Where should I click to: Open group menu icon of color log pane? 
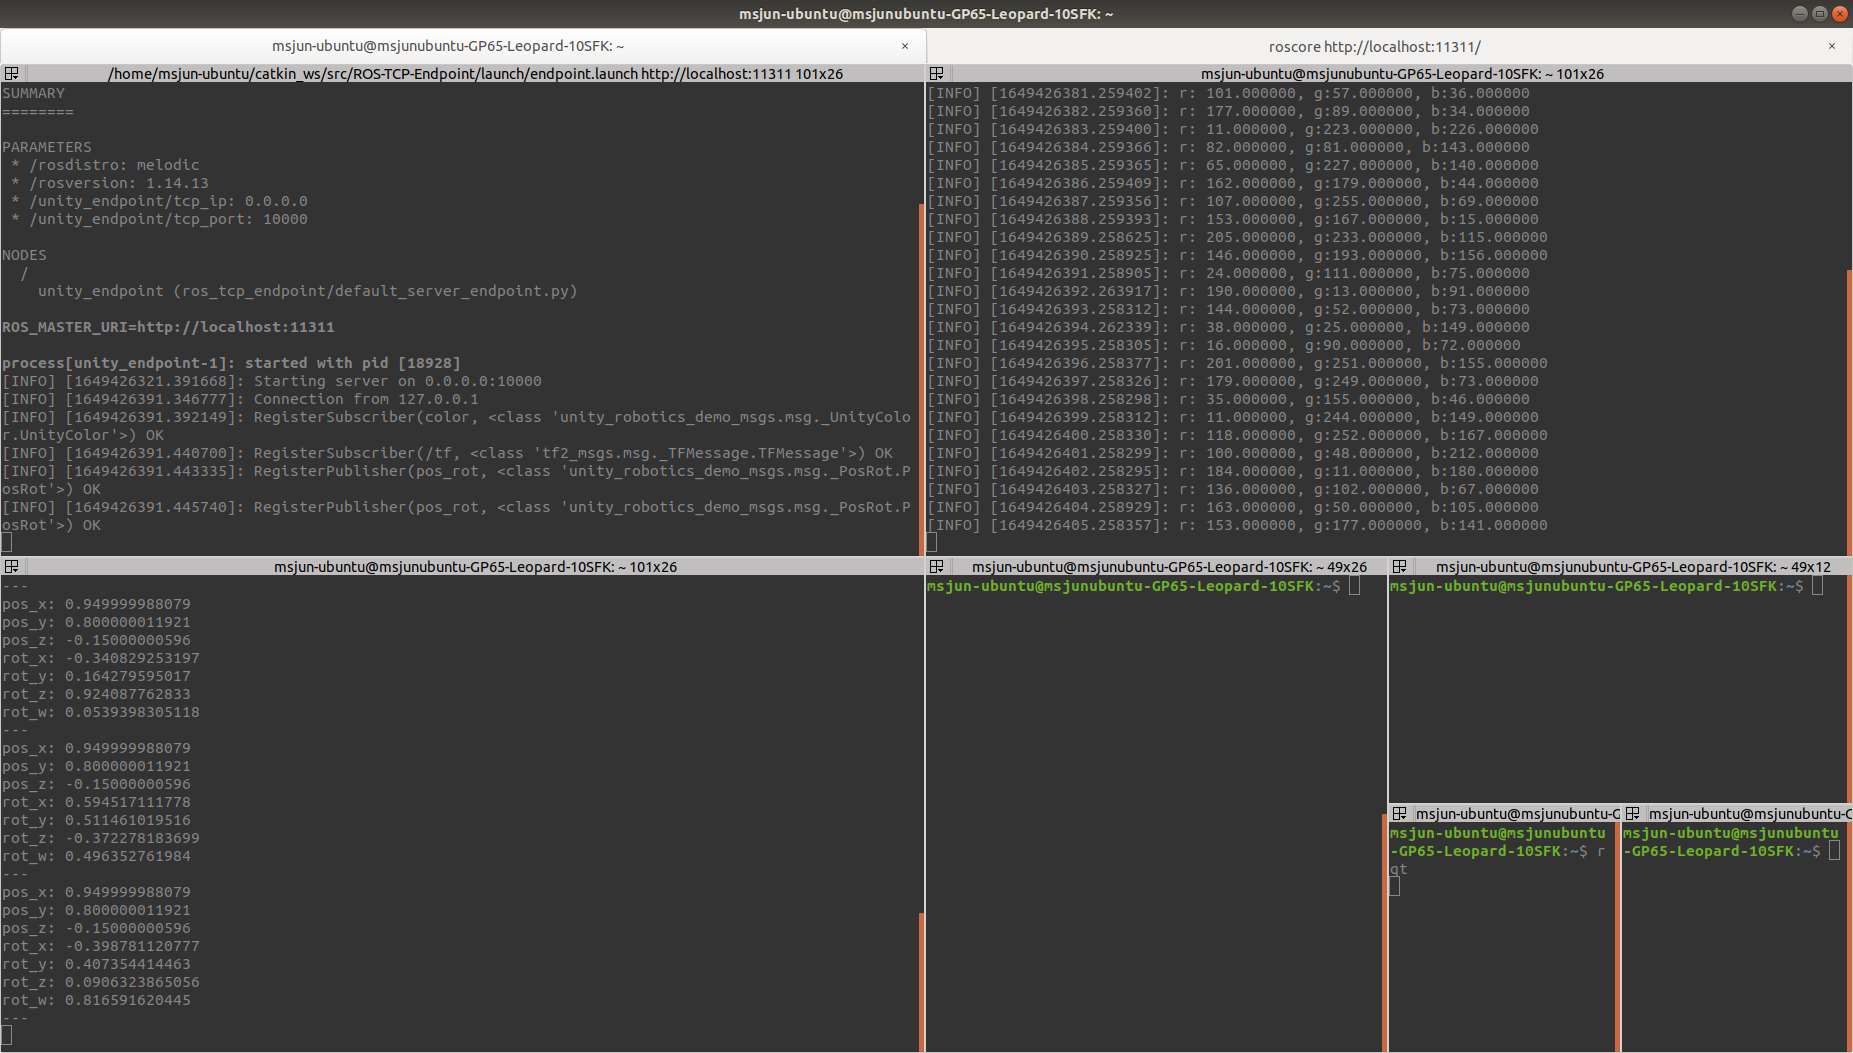click(937, 74)
